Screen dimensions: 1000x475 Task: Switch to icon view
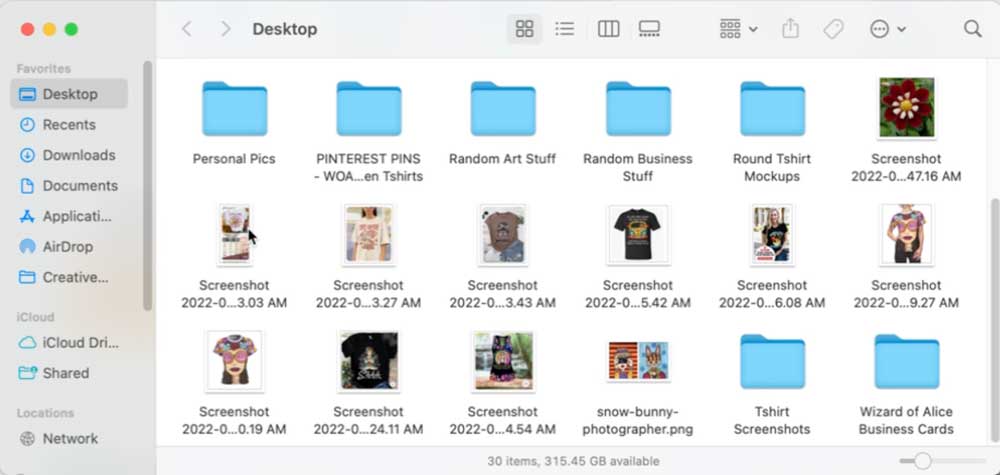(524, 29)
